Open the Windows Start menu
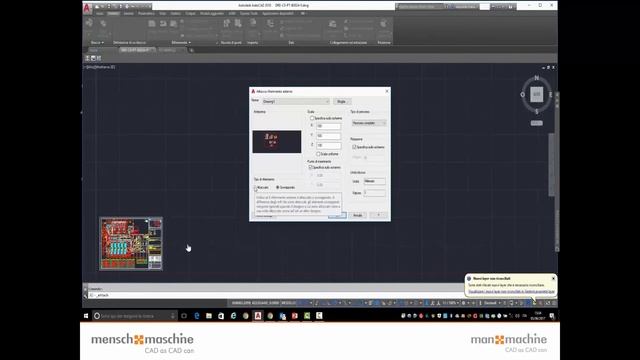 pos(86,316)
